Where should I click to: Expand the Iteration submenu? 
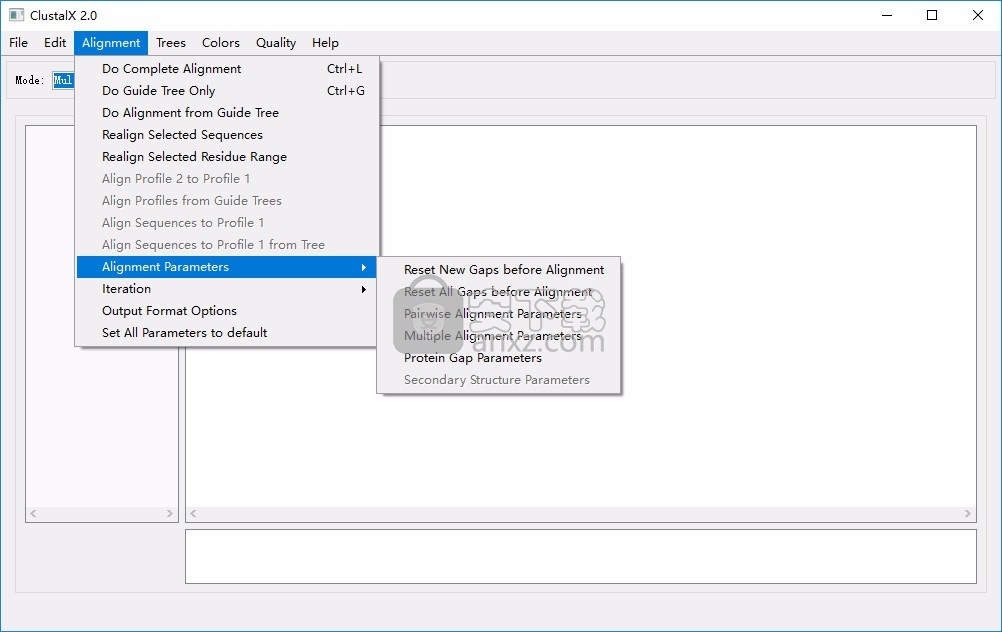[x=227, y=289]
